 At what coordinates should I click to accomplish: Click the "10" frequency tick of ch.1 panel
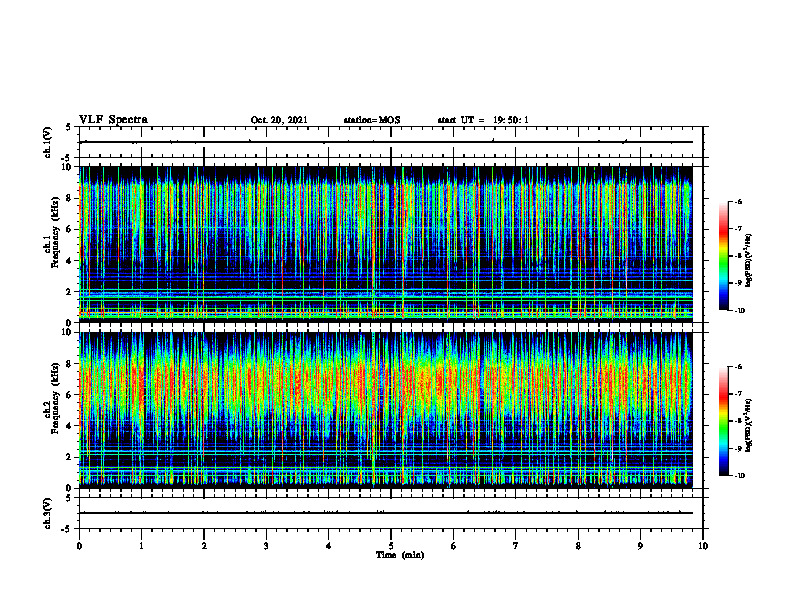67,167
